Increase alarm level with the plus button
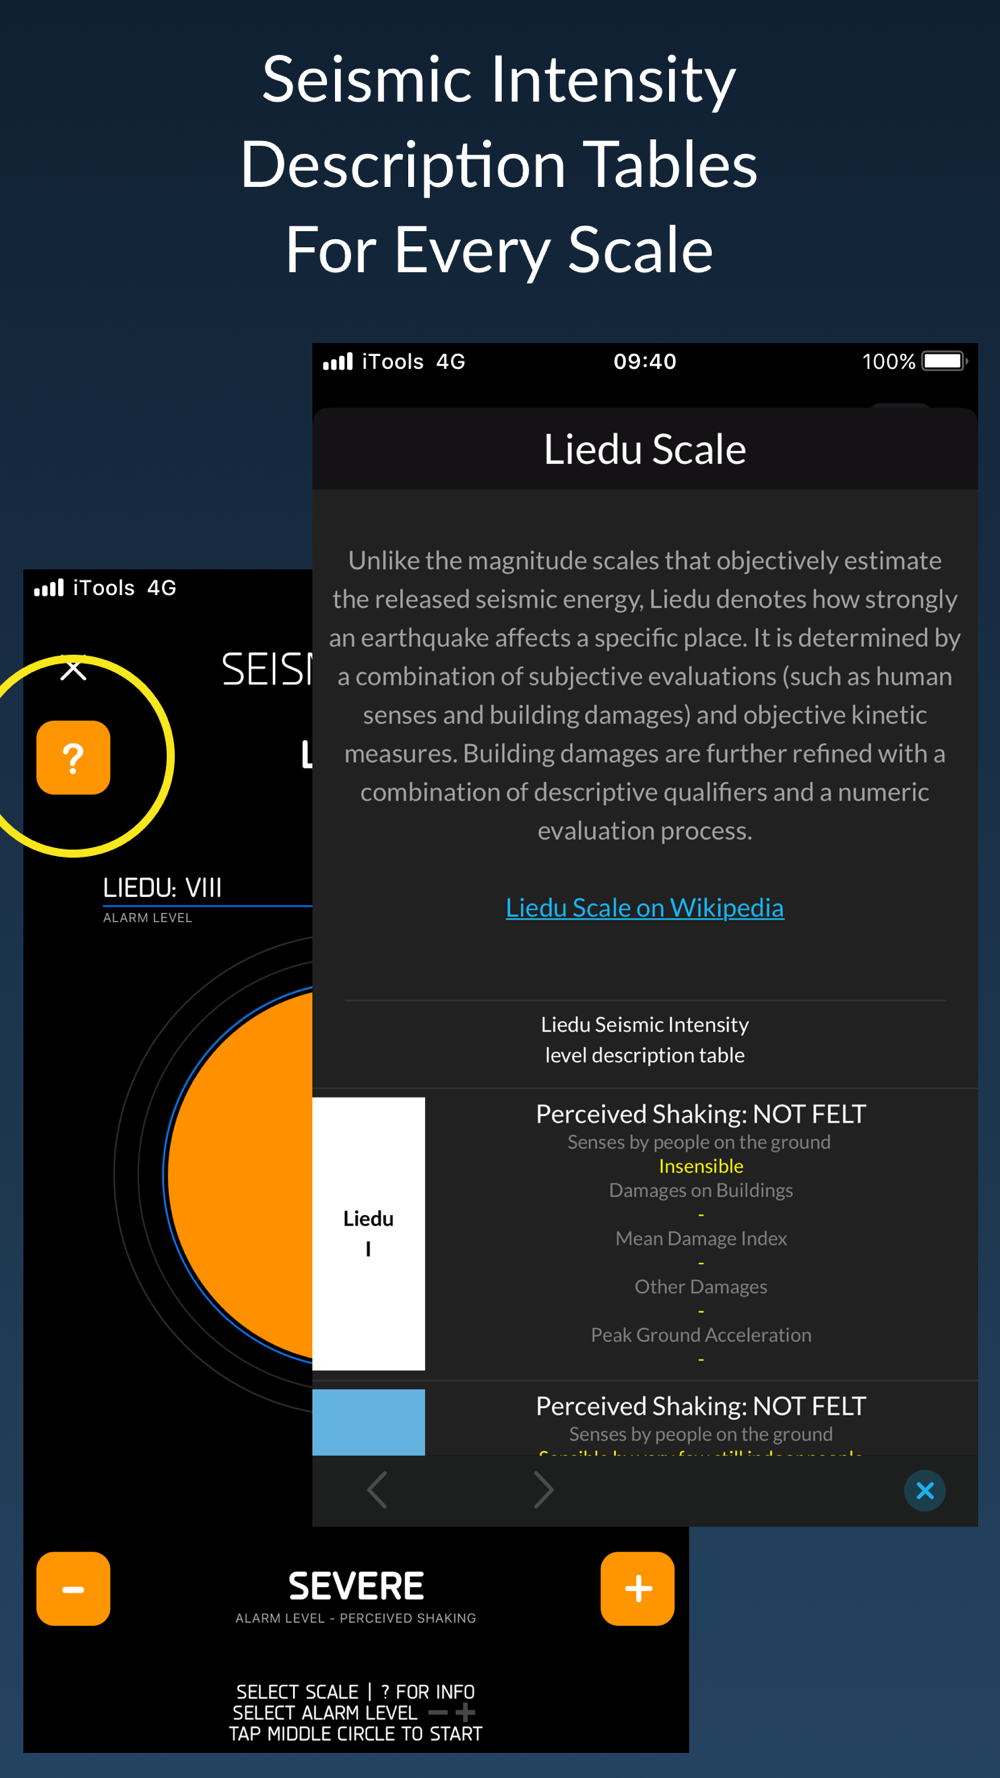1000x1778 pixels. (637, 1588)
